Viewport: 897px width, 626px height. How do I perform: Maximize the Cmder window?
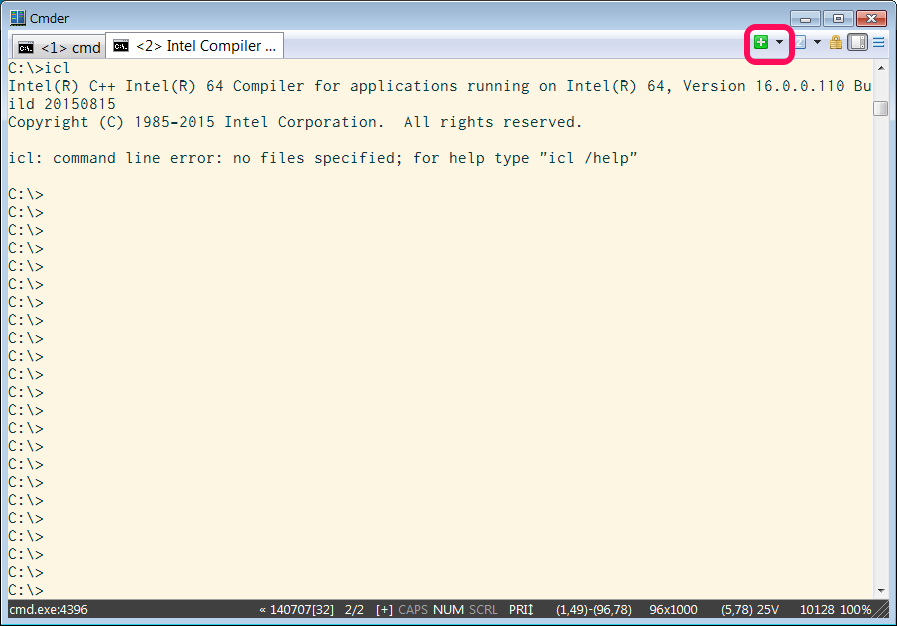(838, 19)
